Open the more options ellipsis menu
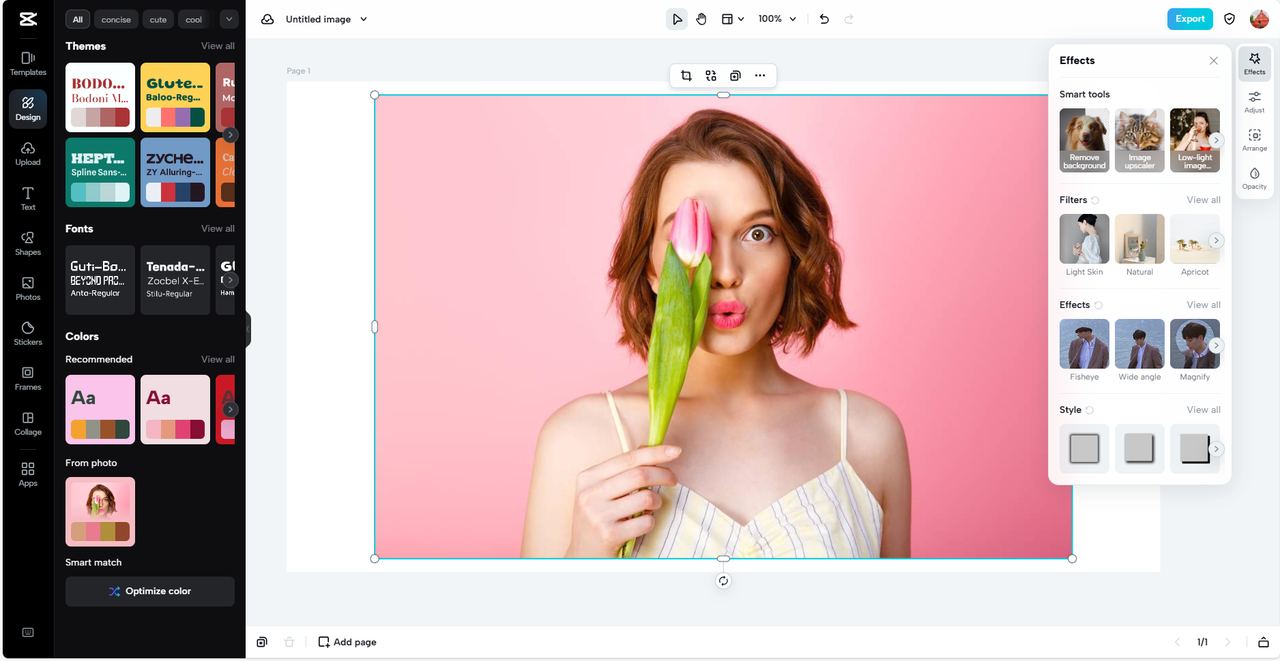 pyautogui.click(x=760, y=75)
